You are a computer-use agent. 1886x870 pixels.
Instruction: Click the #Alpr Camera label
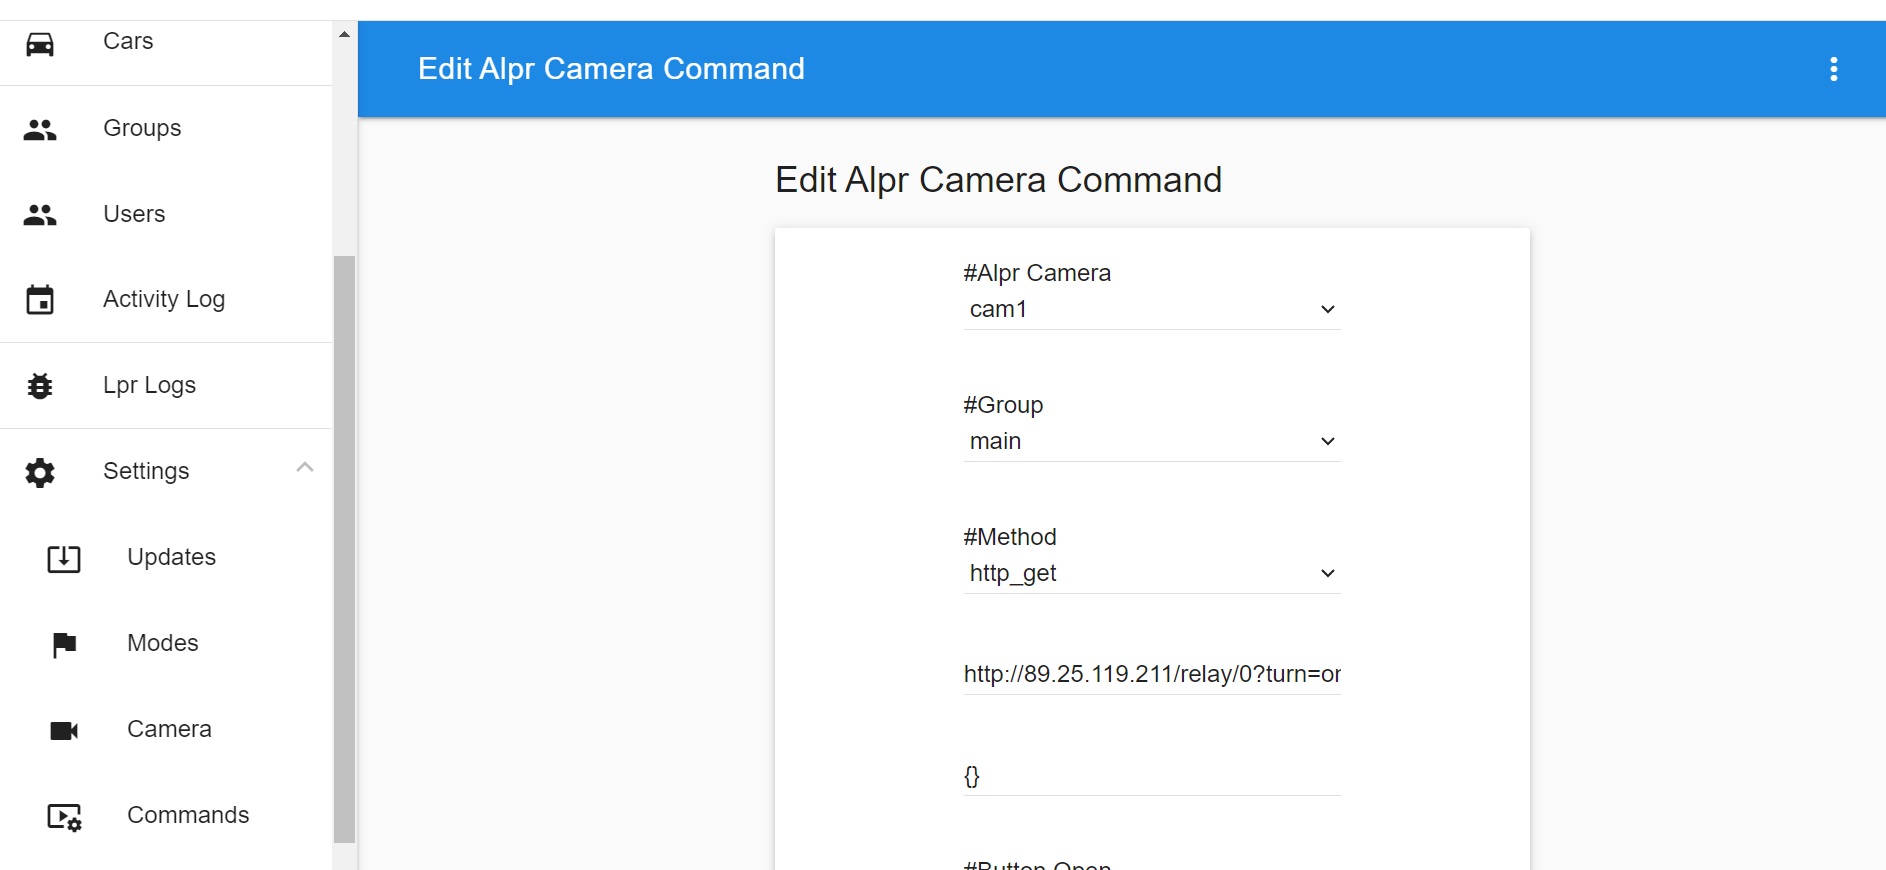[x=1037, y=273]
